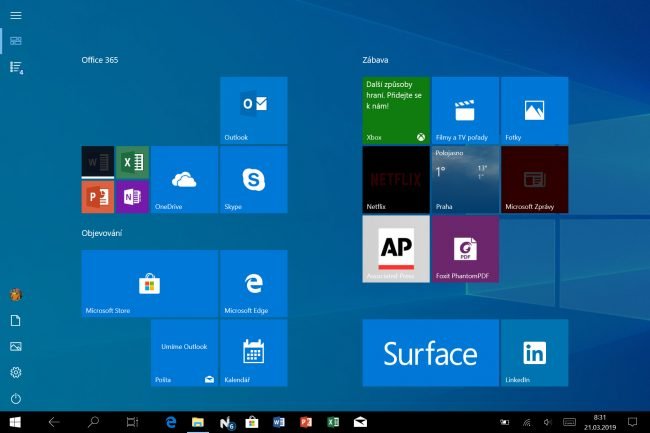The width and height of the screenshot is (650, 433).
Task: Open the Foxit PhantomPDF tile
Action: (465, 249)
